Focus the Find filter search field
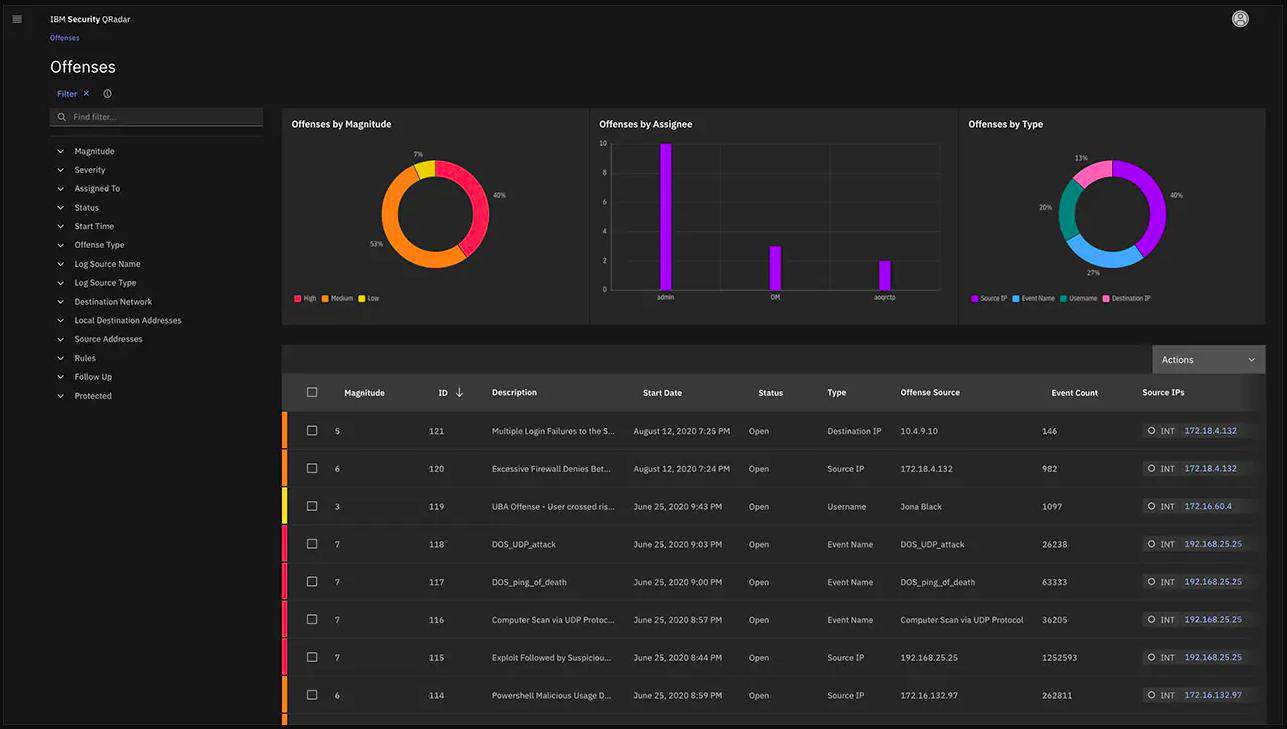Viewport: 1287px width, 729px height. [156, 117]
